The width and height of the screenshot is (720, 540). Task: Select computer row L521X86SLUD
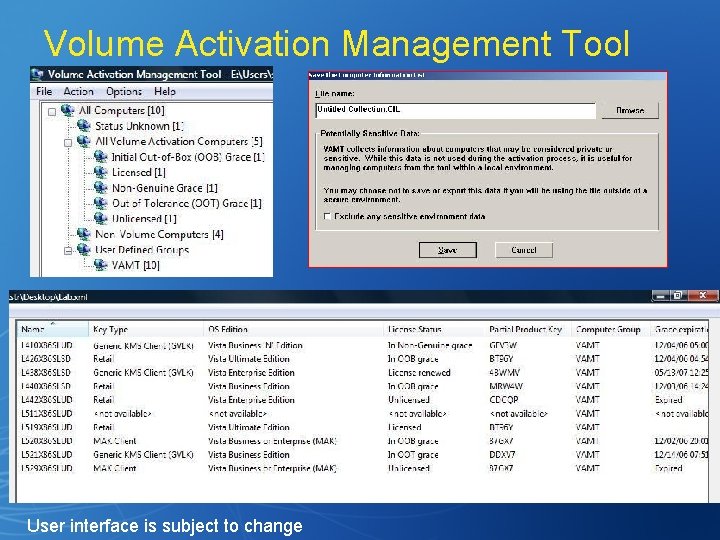pyautogui.click(x=363, y=455)
